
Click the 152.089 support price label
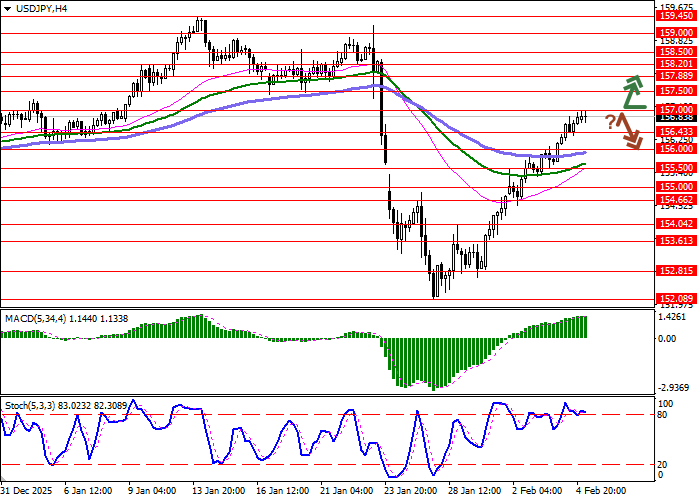[676, 299]
